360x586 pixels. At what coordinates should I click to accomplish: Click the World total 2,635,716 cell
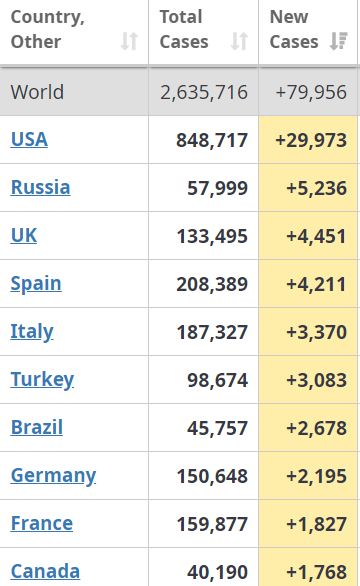coord(203,92)
